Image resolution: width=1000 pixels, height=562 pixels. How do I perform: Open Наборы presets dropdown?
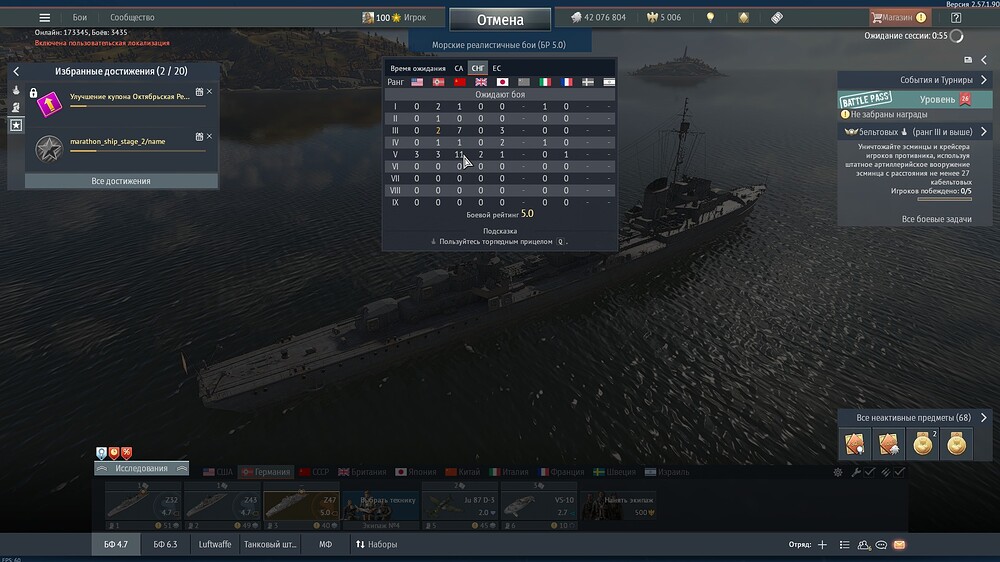376,545
